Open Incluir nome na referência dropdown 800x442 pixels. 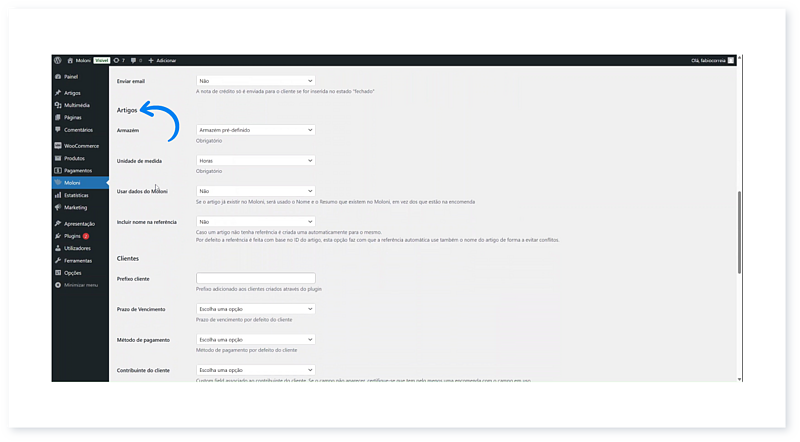pos(255,222)
